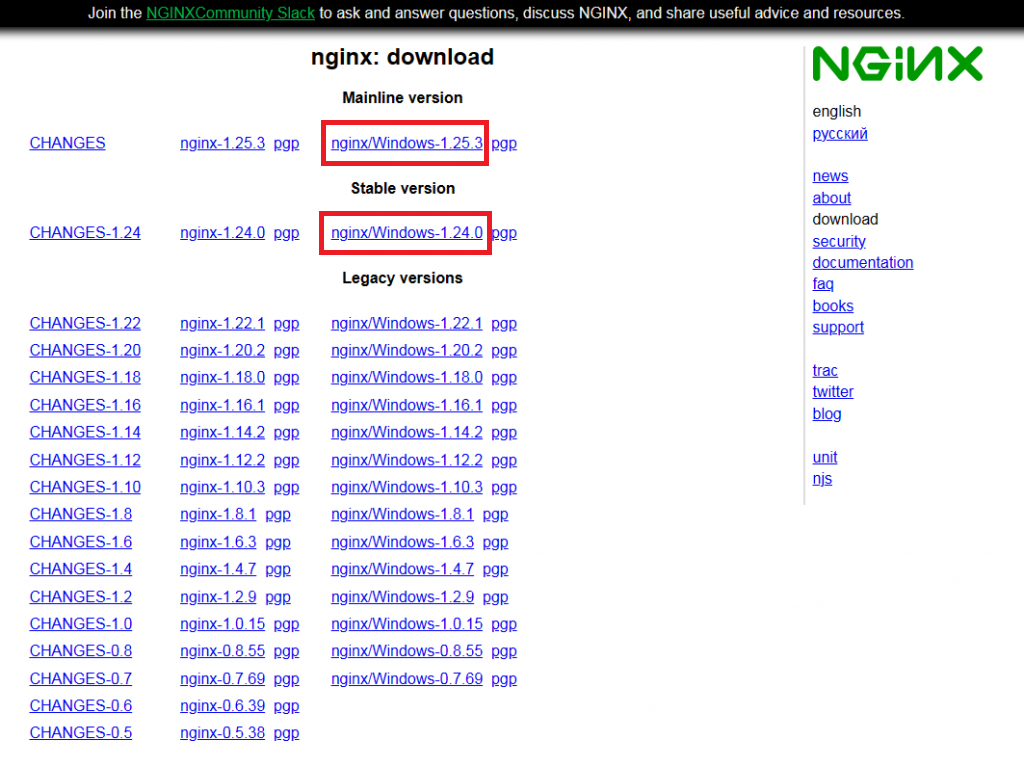Download nginx/Windows-1.22.1
This screenshot has height=767, width=1024.
click(x=407, y=323)
